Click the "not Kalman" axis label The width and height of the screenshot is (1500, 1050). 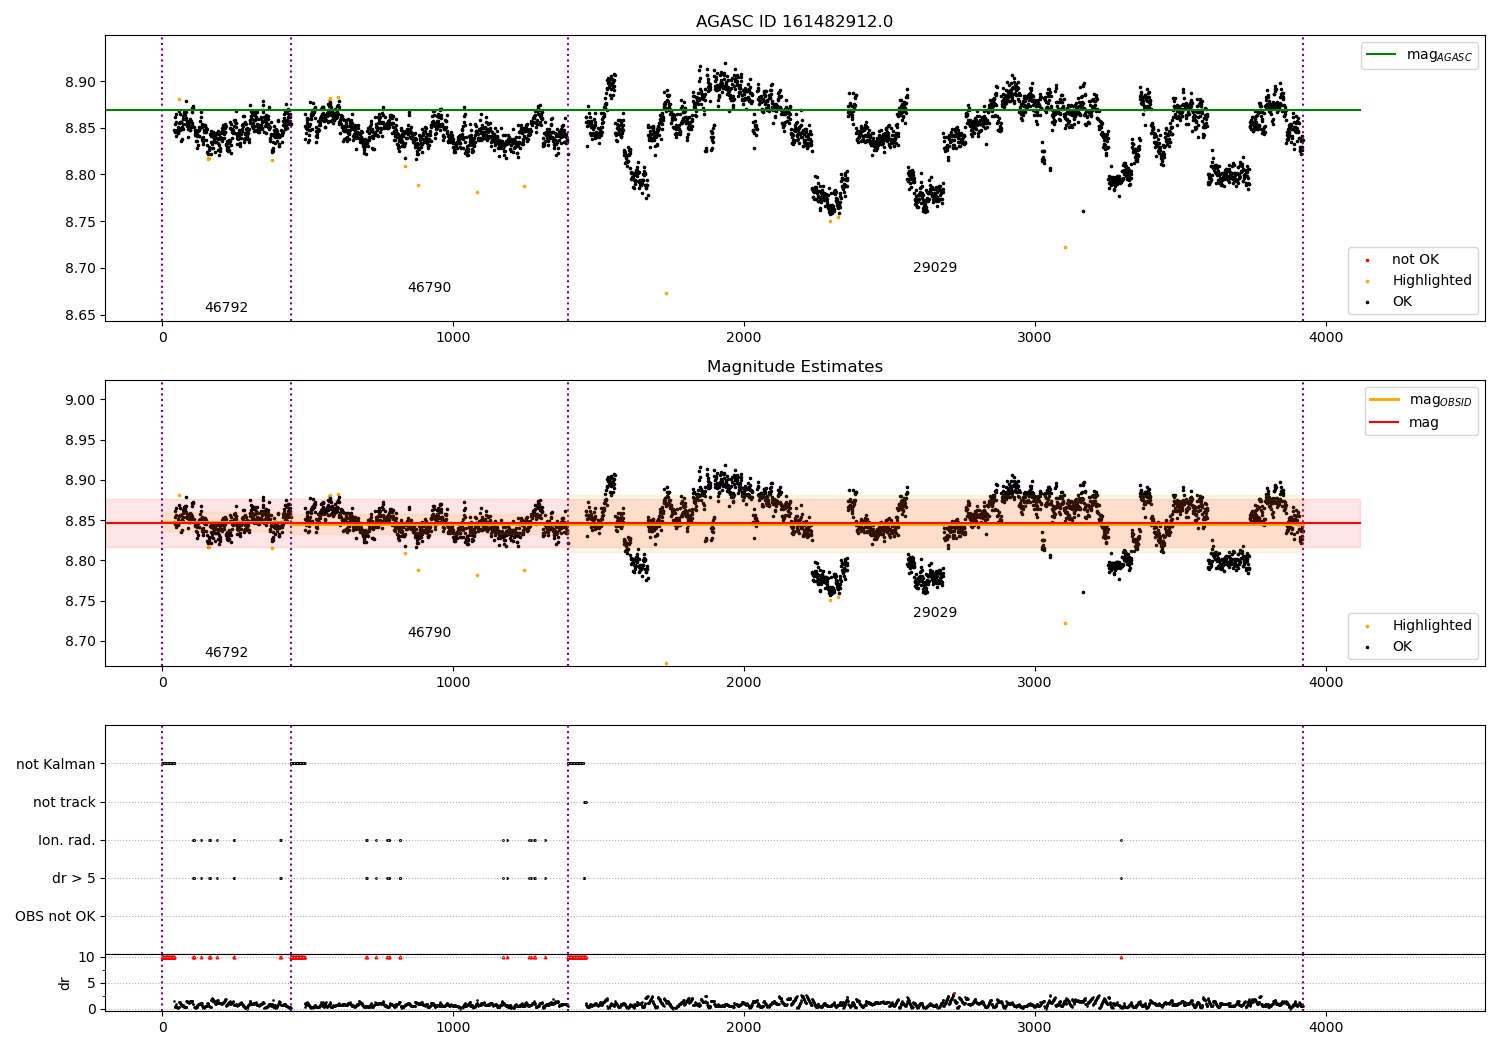56,764
